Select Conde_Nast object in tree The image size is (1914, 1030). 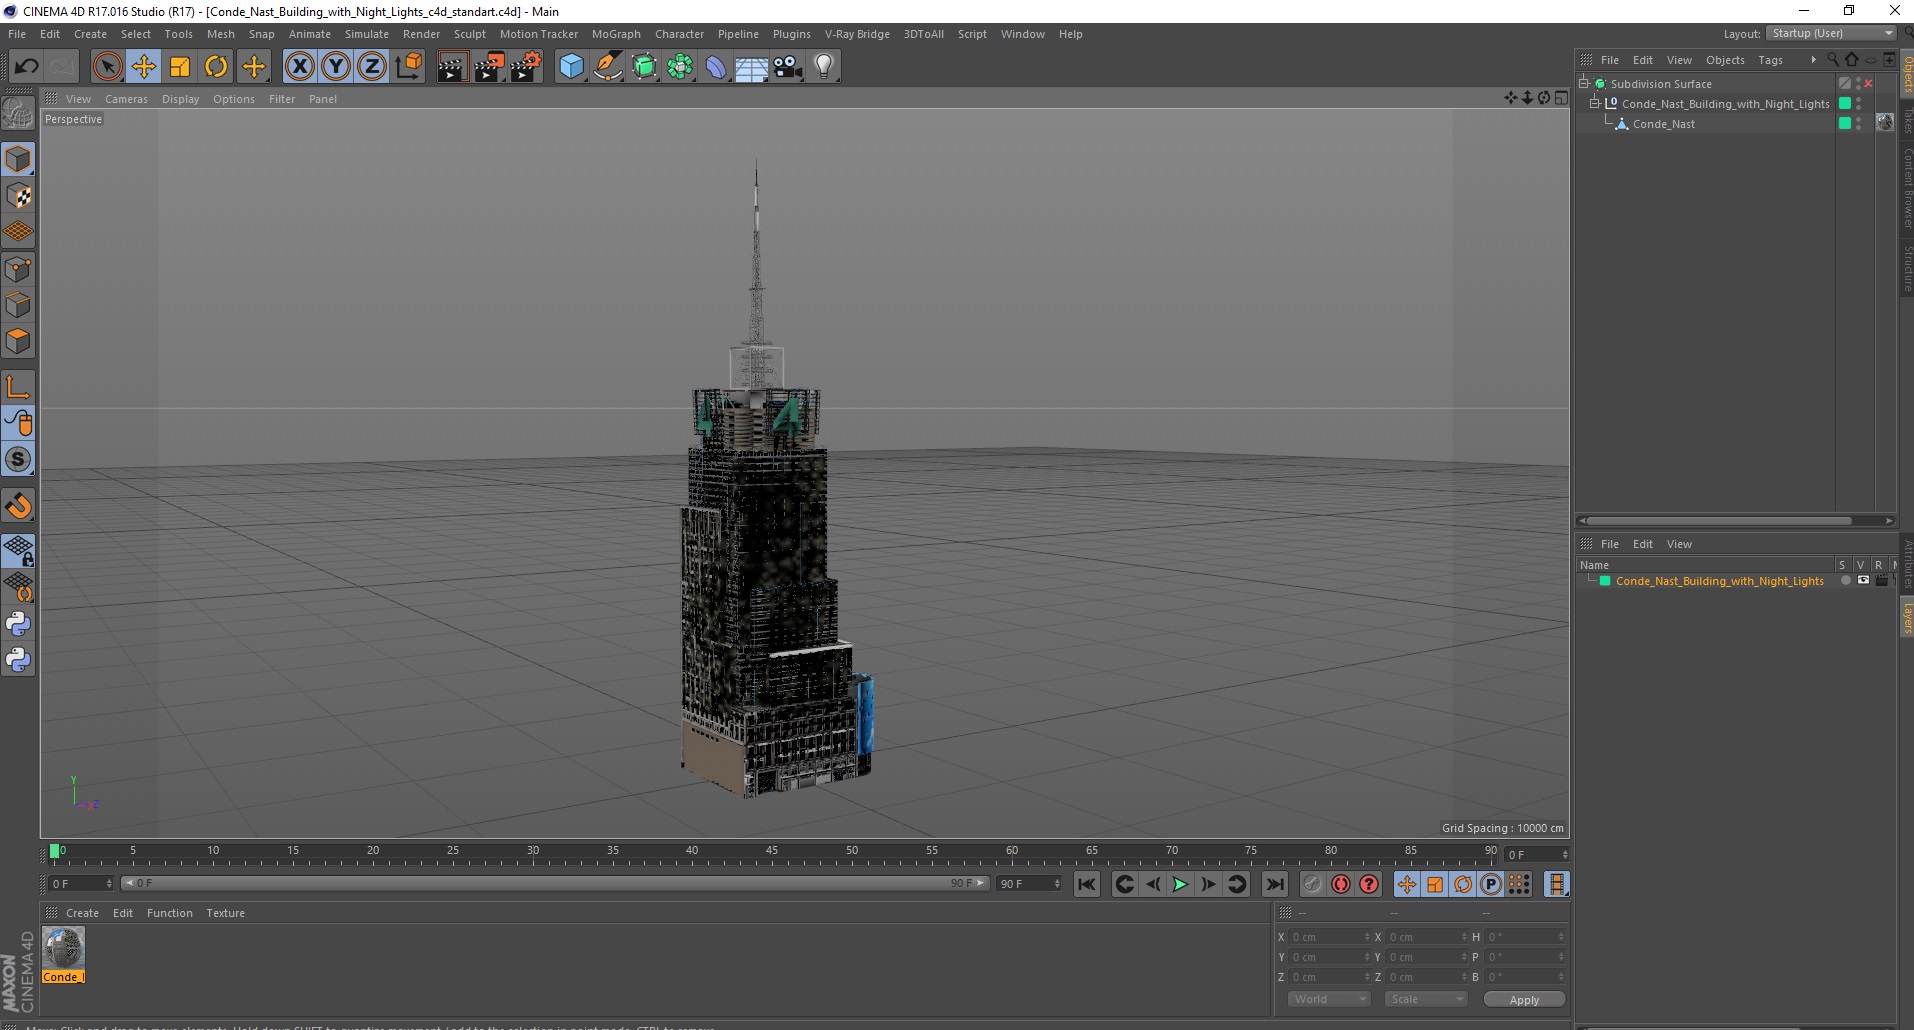tap(1663, 124)
